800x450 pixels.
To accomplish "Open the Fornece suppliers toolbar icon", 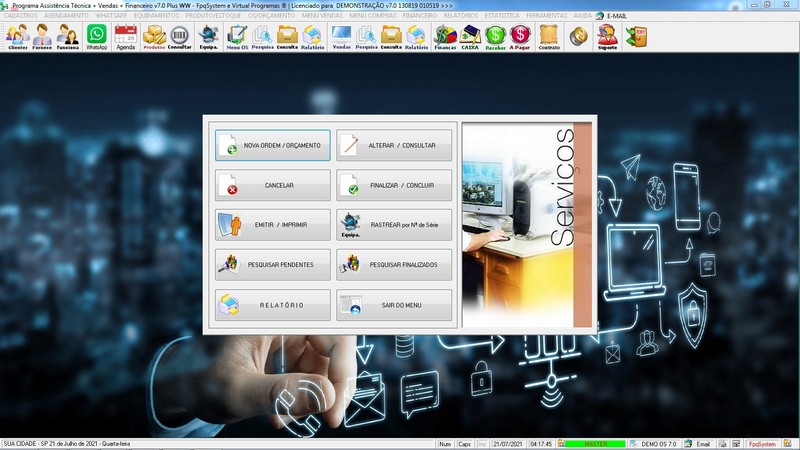I will click(x=42, y=37).
